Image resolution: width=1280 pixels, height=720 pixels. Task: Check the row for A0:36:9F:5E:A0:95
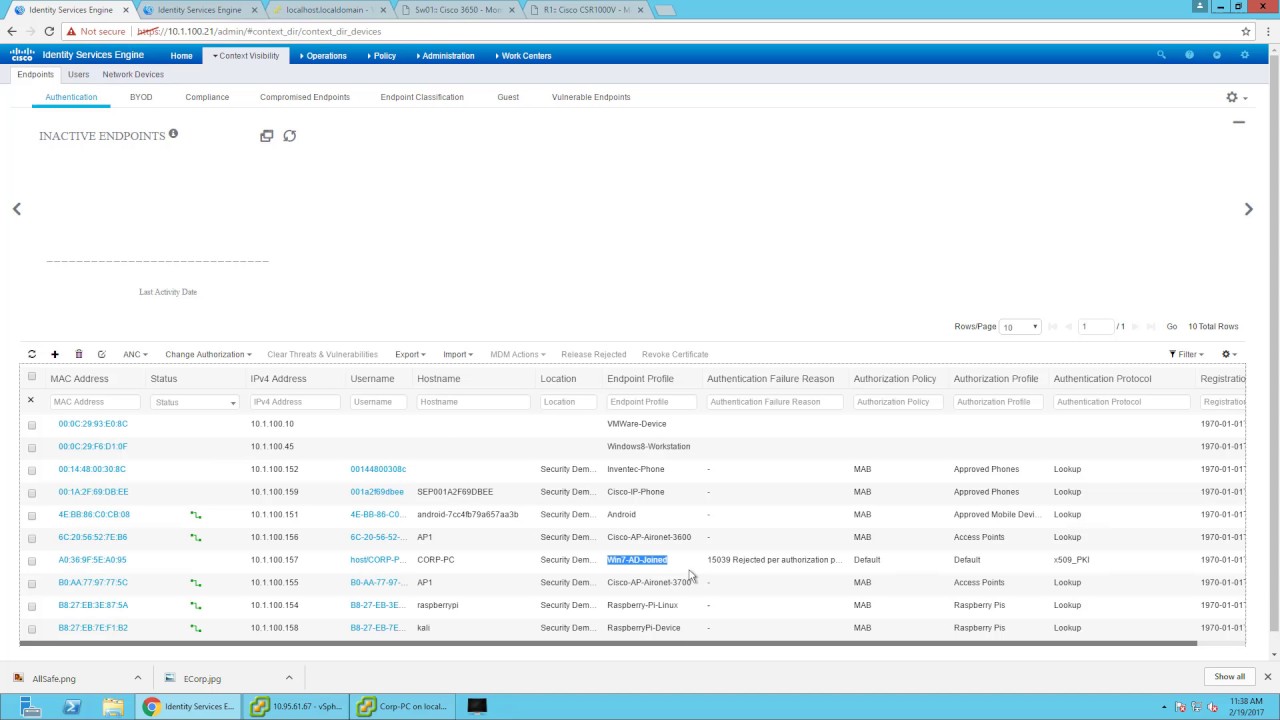32,561
